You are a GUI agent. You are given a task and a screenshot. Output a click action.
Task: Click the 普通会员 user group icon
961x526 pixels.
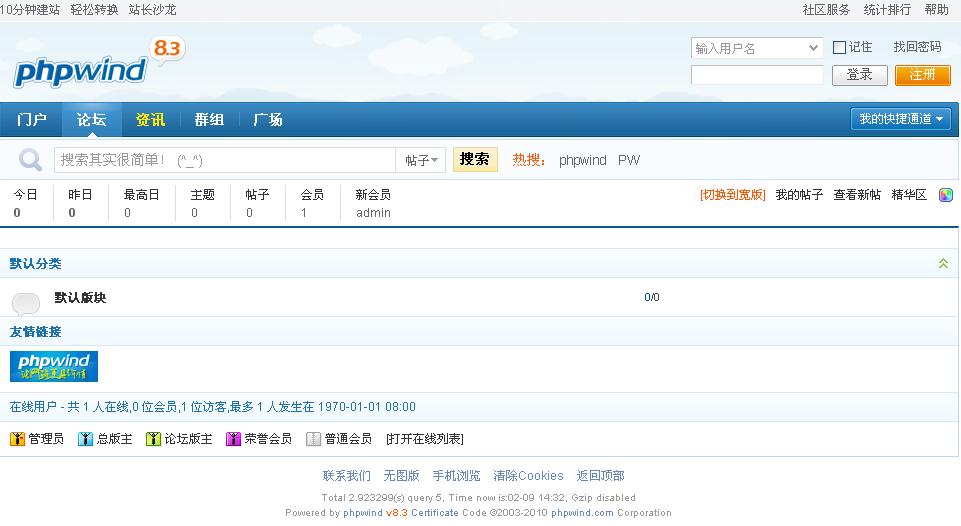click(313, 439)
